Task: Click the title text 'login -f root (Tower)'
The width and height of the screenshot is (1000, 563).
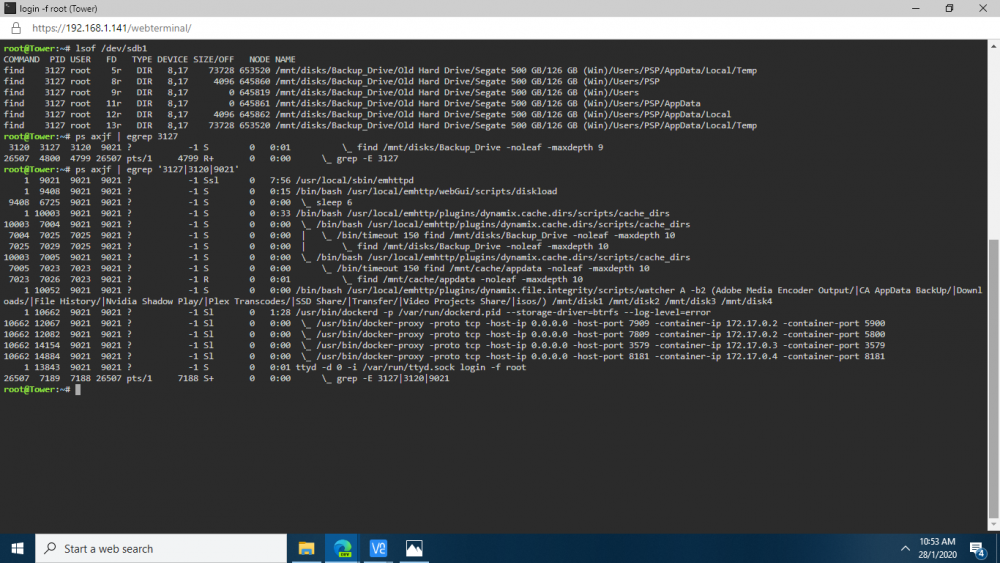Action: click(x=58, y=8)
